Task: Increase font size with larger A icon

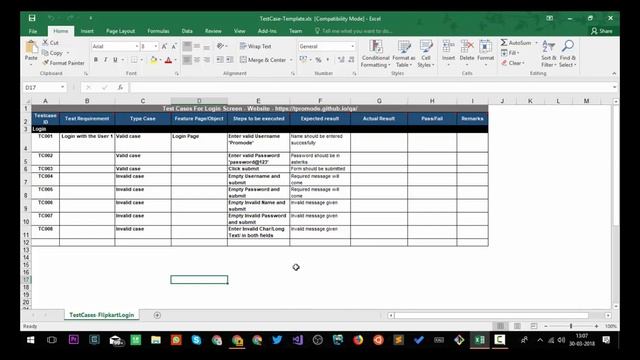Action: [164, 47]
